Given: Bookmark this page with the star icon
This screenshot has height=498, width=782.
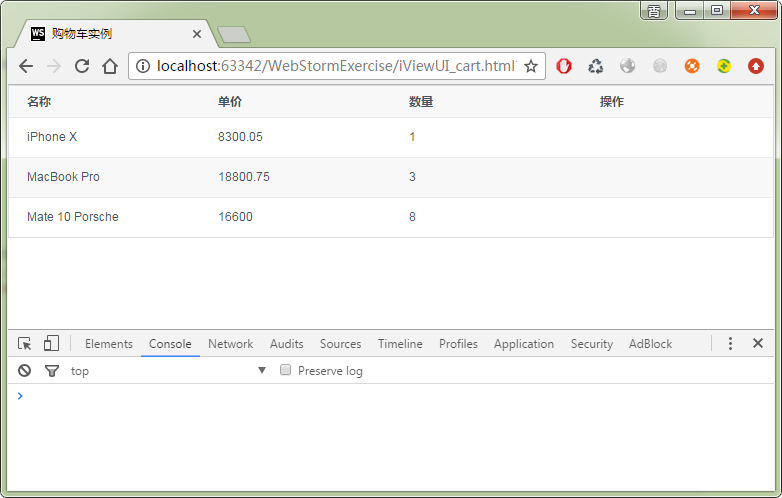Looking at the screenshot, I should [x=531, y=66].
